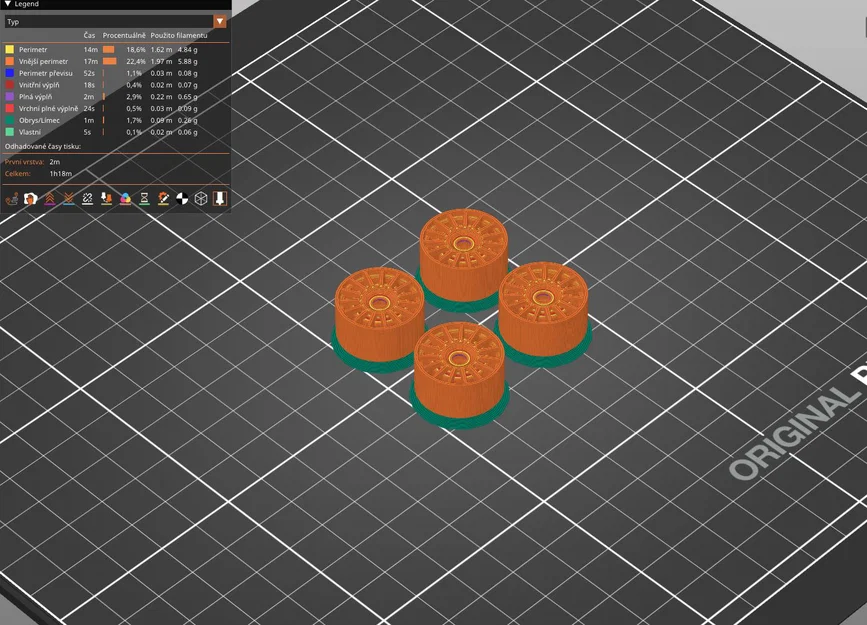
Task: Toggle the Color changes icon
Action: click(126, 198)
